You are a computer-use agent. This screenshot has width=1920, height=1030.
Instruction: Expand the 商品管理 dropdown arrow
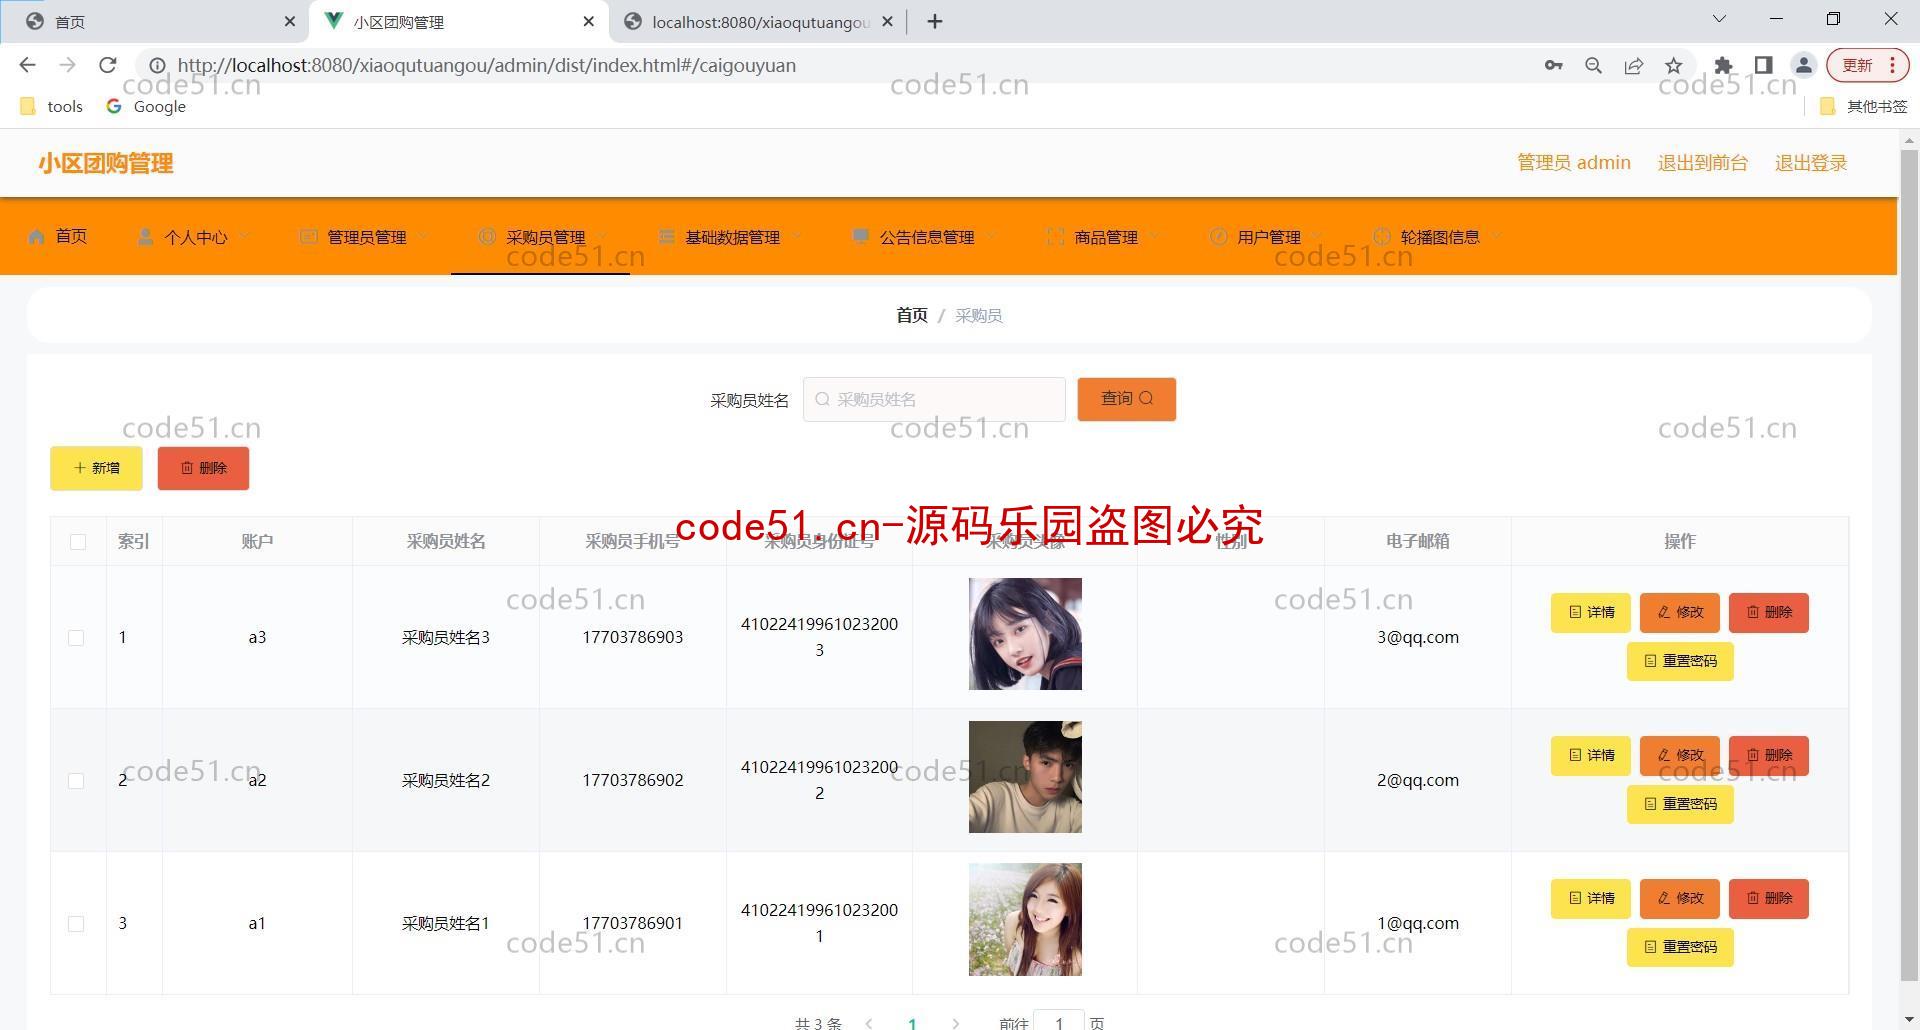pos(1155,237)
